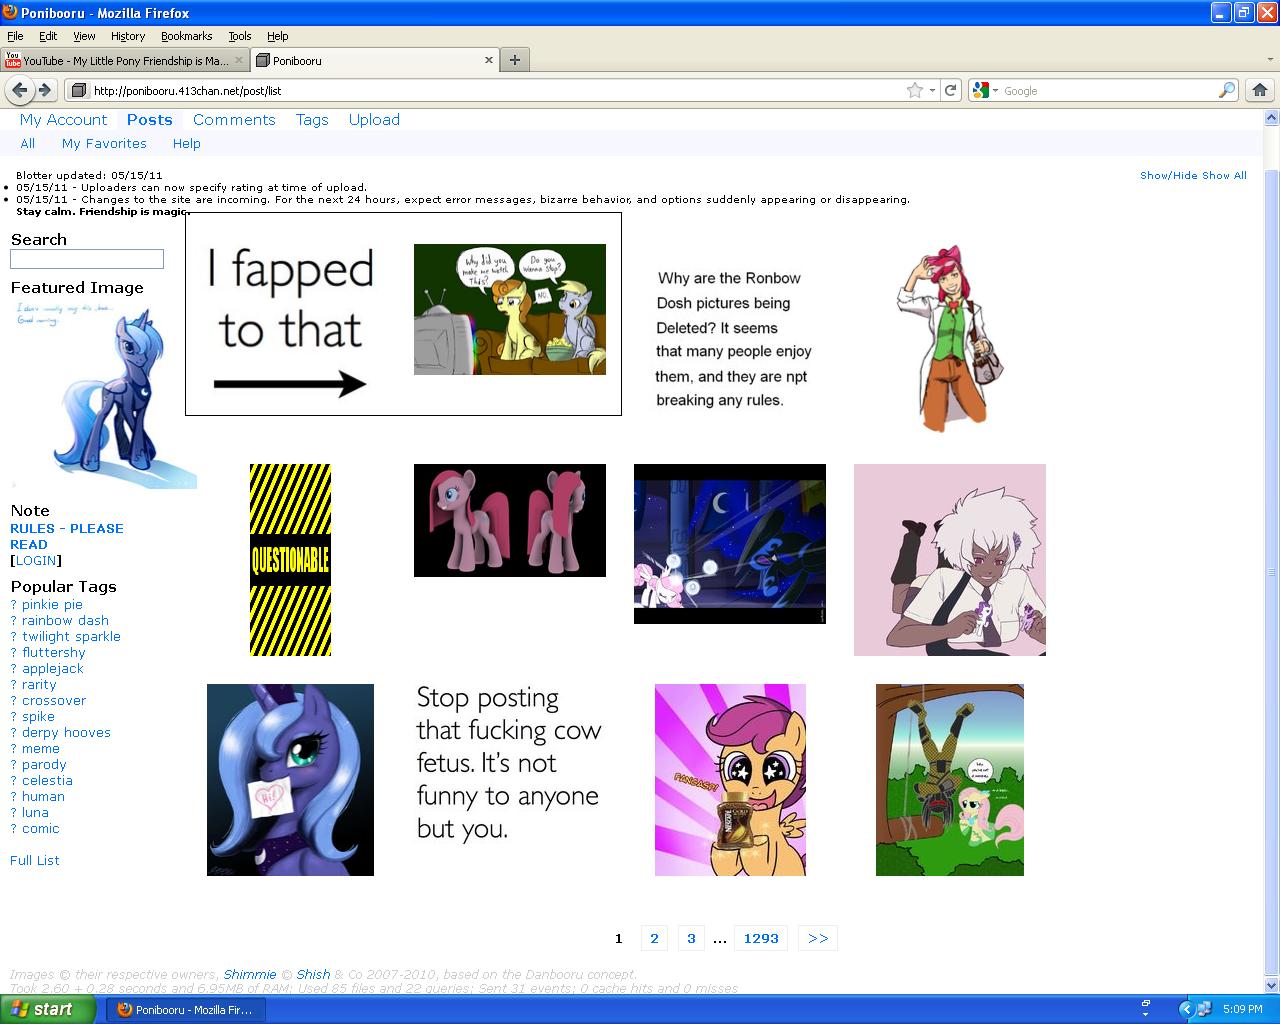Select the fluttershy tag
Image resolution: width=1280 pixels, height=1024 pixels.
[x=54, y=653]
